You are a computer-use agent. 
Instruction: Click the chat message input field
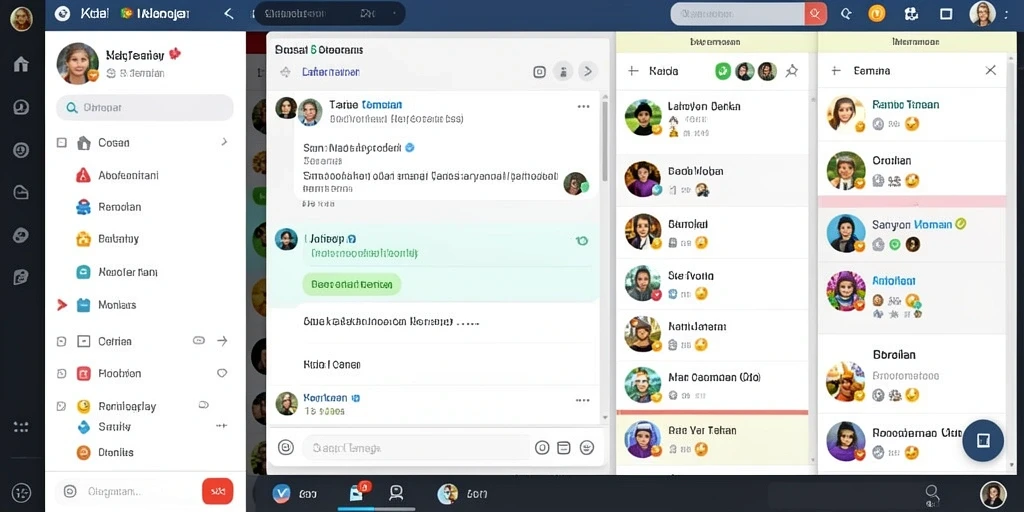415,448
